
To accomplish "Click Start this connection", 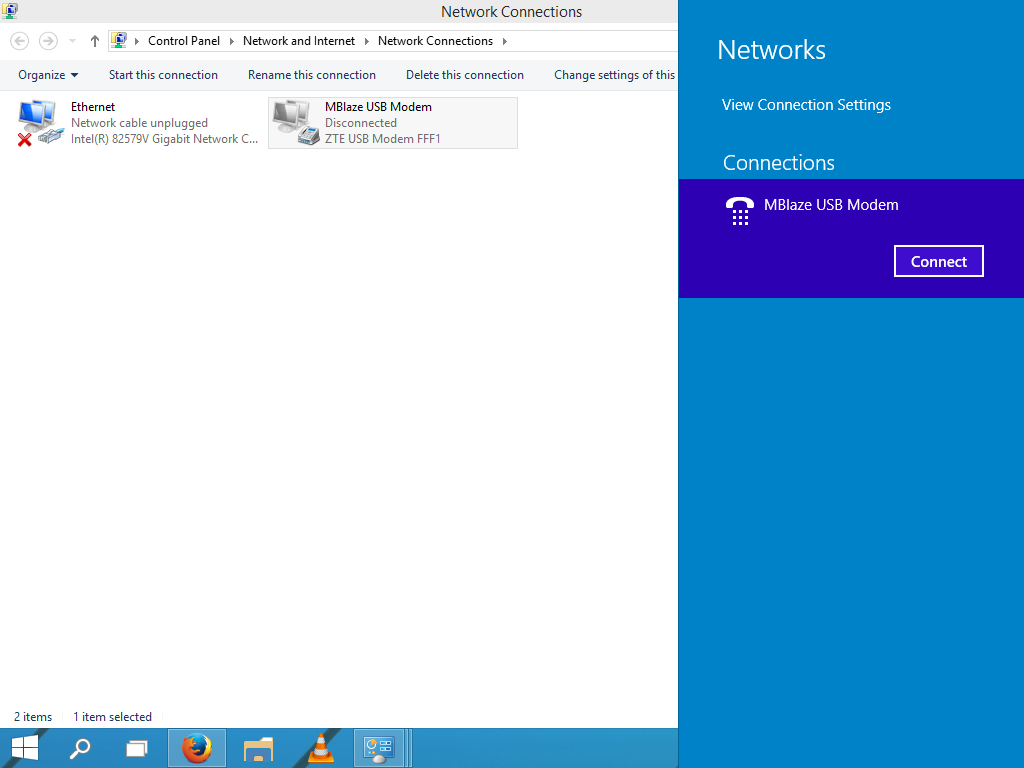I will pos(163,75).
